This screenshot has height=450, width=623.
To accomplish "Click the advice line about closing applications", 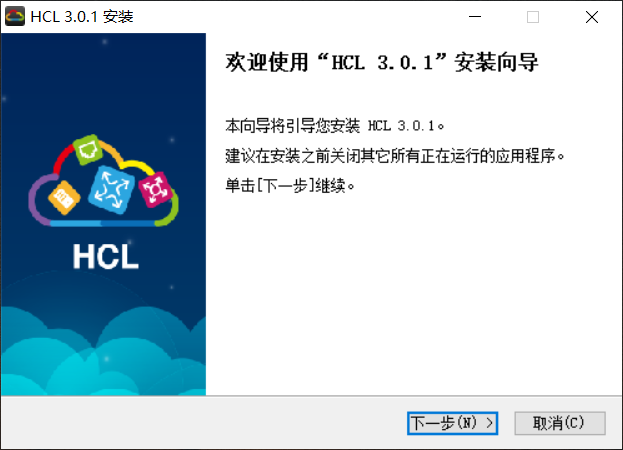I will [395, 156].
